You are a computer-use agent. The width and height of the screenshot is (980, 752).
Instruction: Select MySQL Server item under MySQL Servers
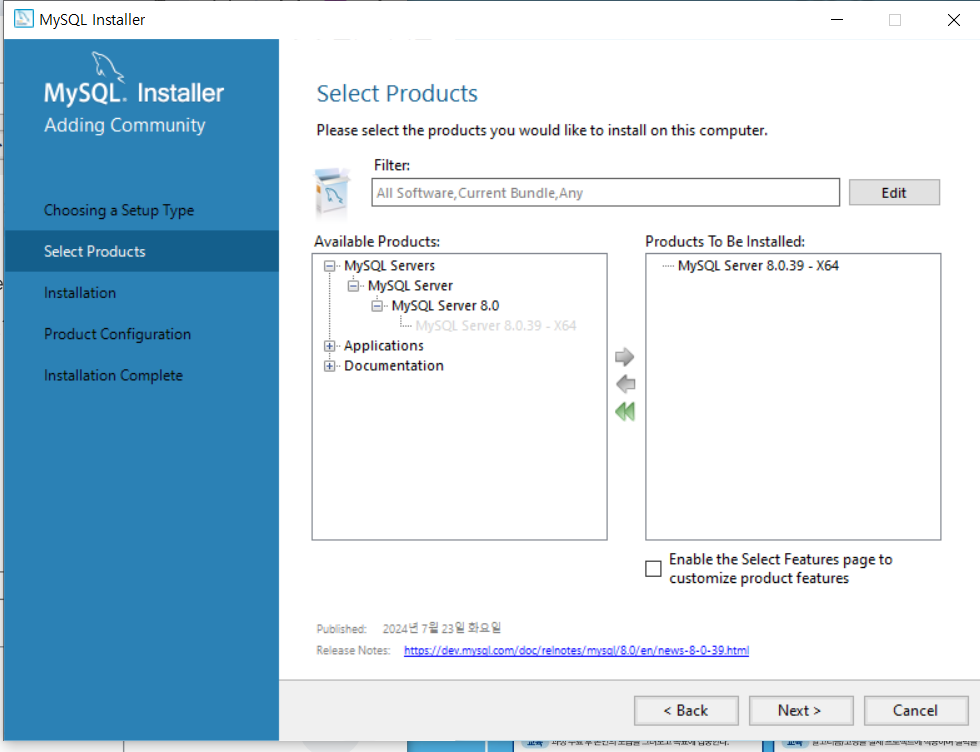[410, 286]
